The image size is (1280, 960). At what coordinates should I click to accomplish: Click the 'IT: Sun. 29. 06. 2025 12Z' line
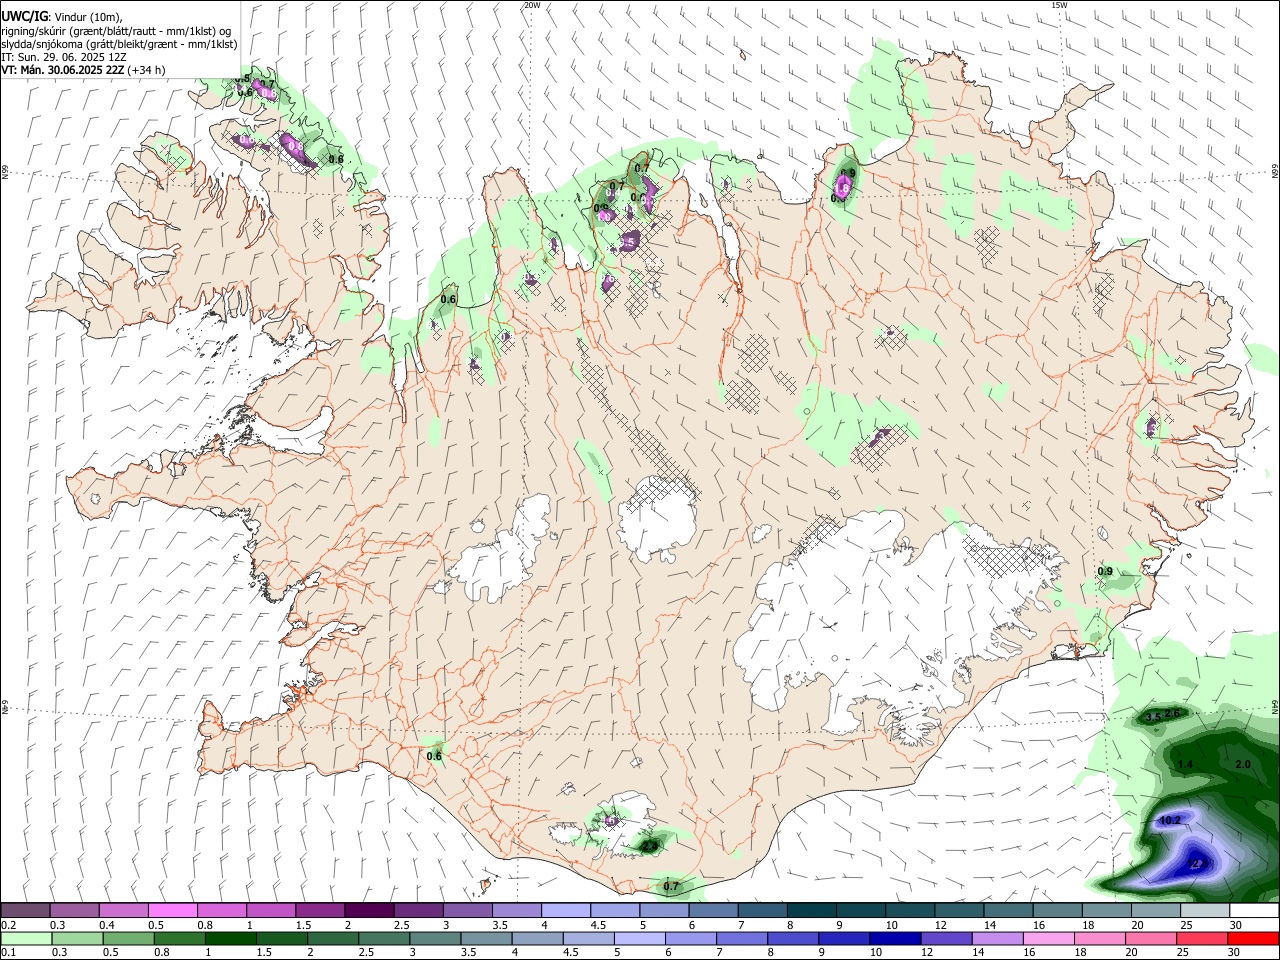(x=64, y=57)
